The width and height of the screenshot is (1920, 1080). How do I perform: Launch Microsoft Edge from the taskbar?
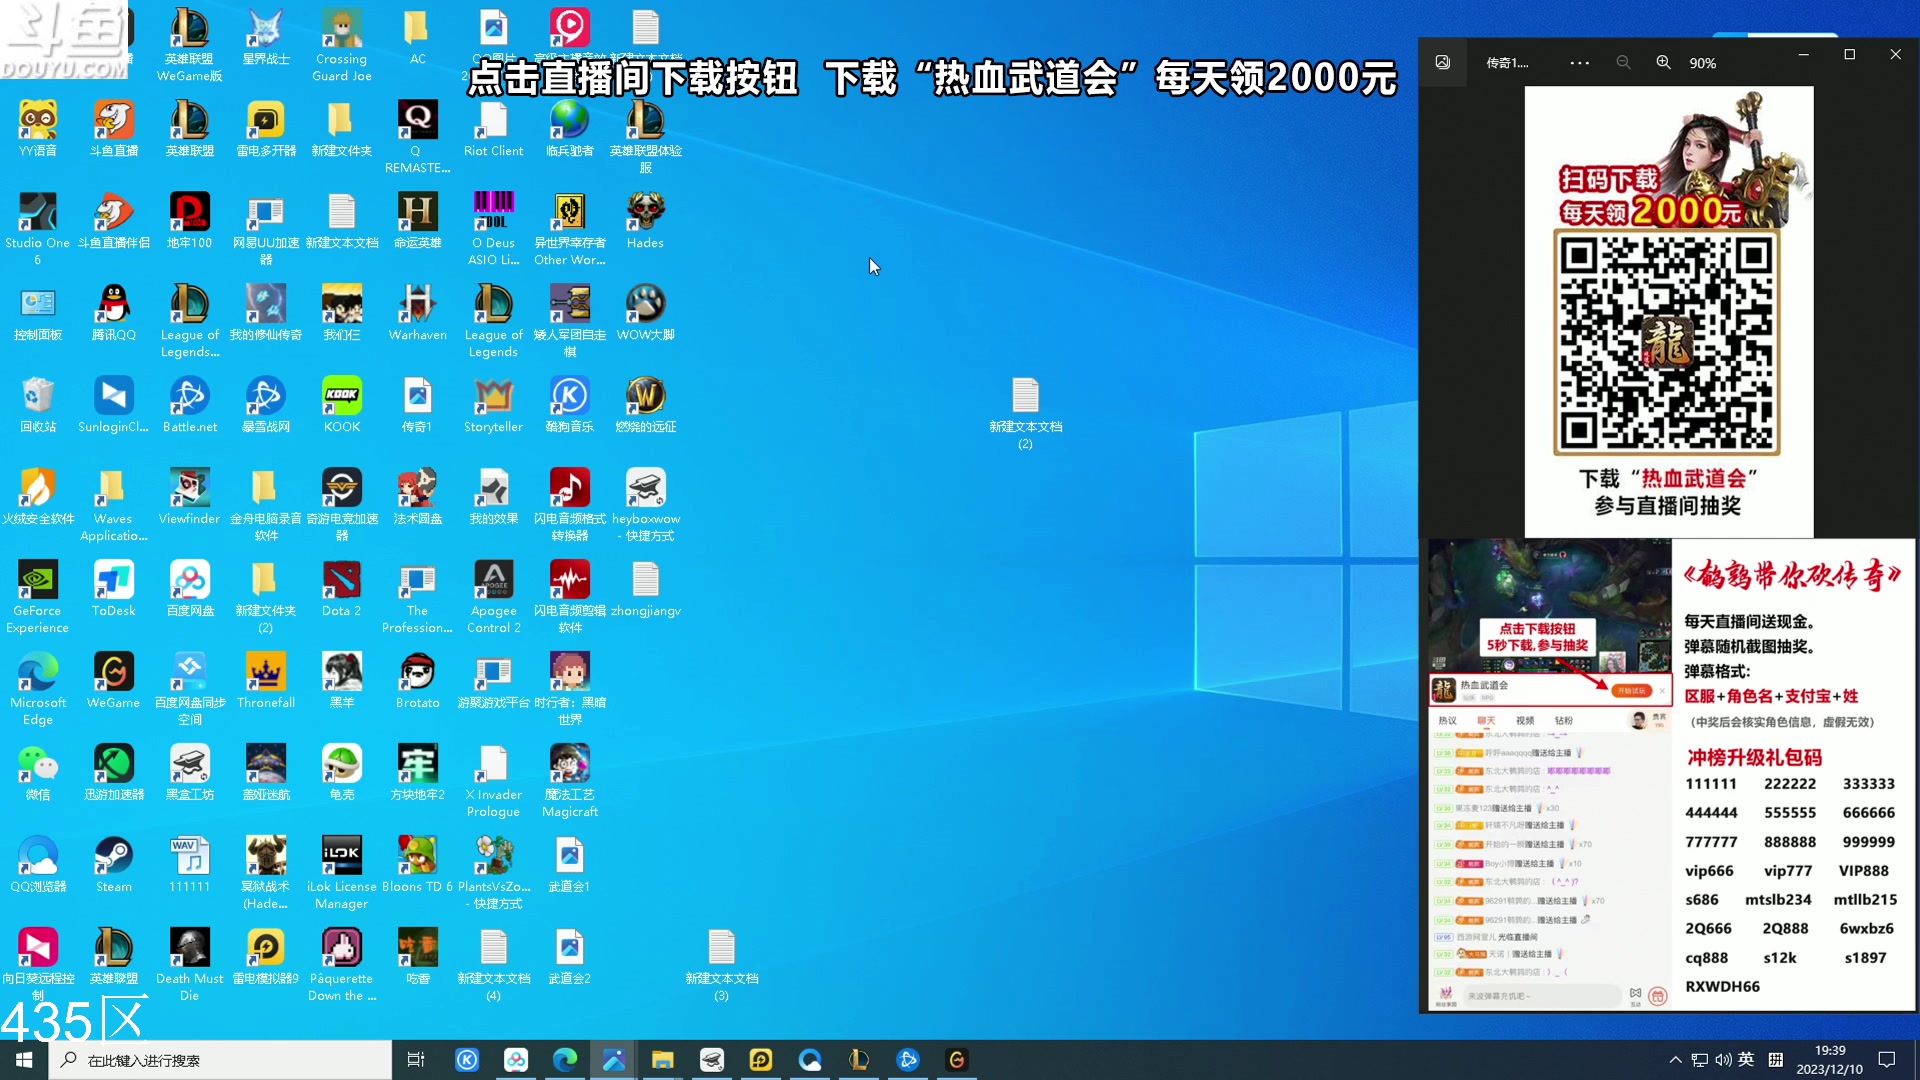pyautogui.click(x=564, y=1060)
